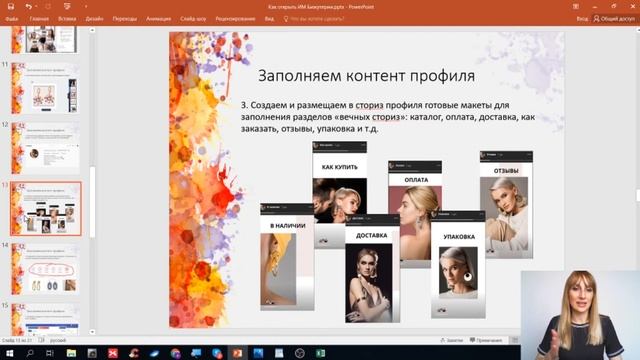Click the Вход sign-in link
The image size is (640, 360).
582,19
